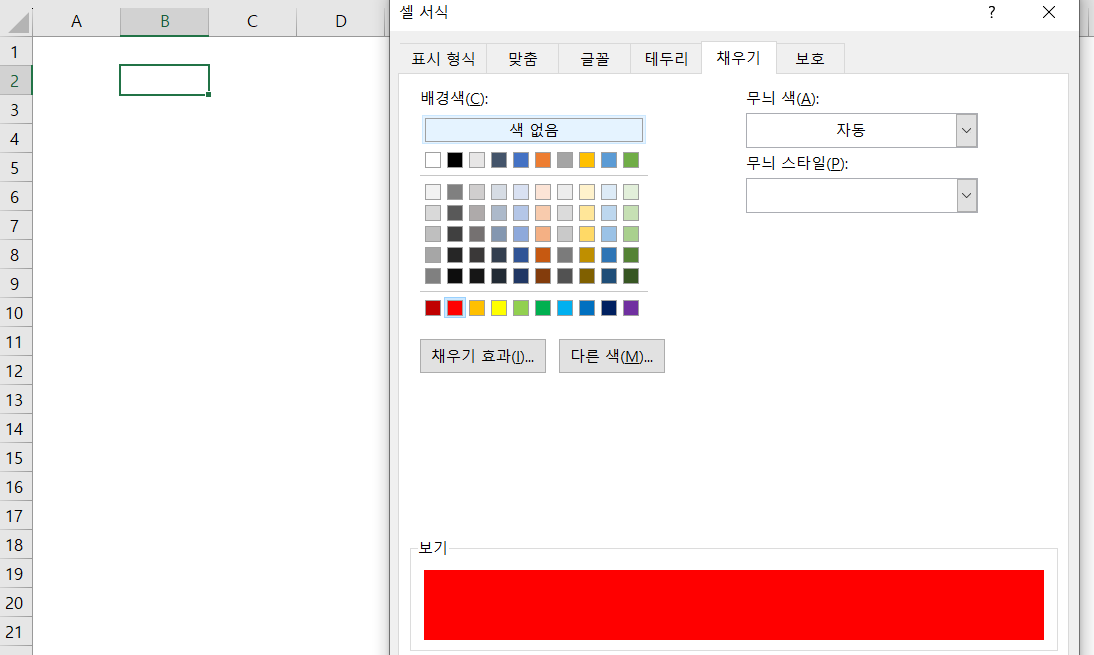Select column A header
Viewport: 1094px width, 655px height.
click(x=76, y=22)
